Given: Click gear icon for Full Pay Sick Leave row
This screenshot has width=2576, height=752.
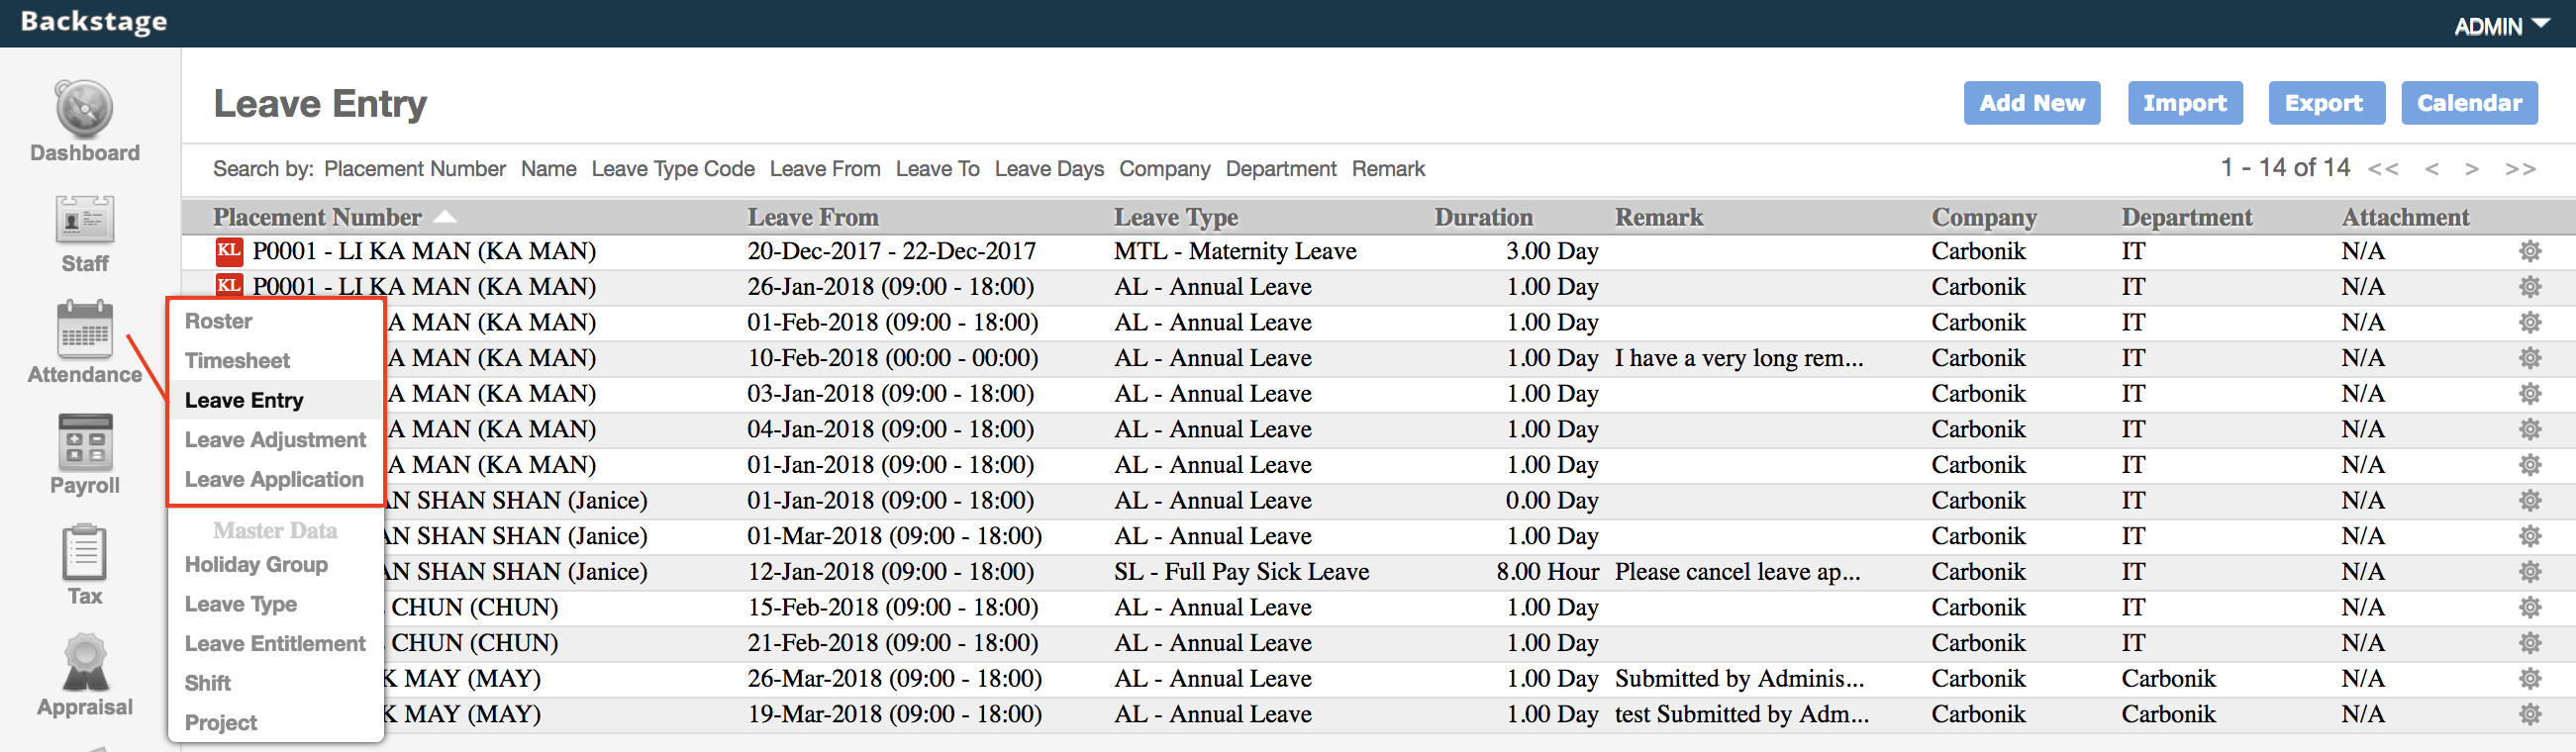Looking at the screenshot, I should point(2530,572).
